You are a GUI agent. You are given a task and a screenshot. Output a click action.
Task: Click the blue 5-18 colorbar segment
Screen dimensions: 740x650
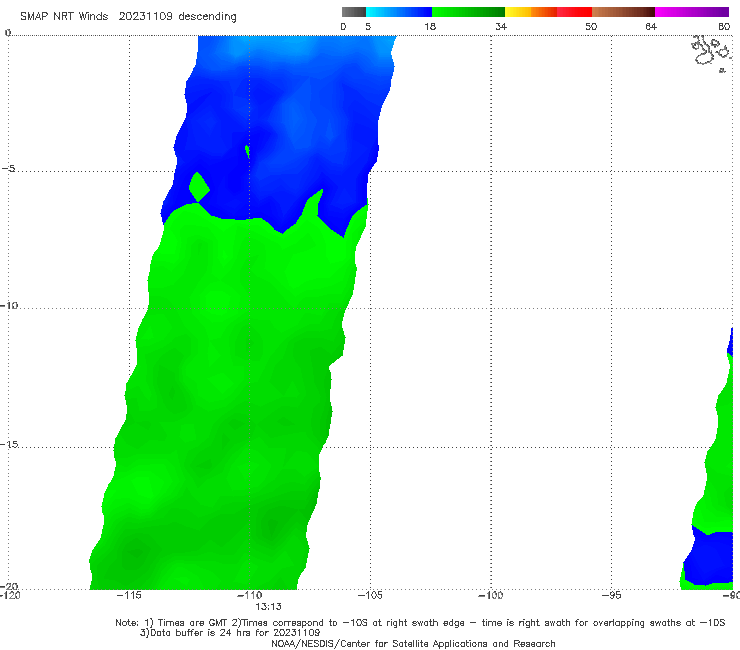[x=399, y=12]
